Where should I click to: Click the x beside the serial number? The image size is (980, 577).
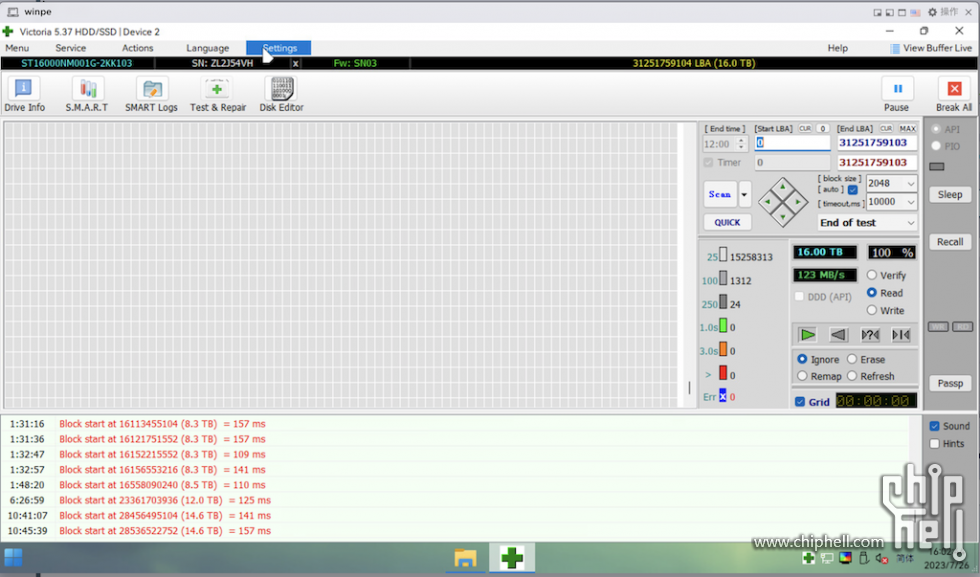click(x=296, y=63)
